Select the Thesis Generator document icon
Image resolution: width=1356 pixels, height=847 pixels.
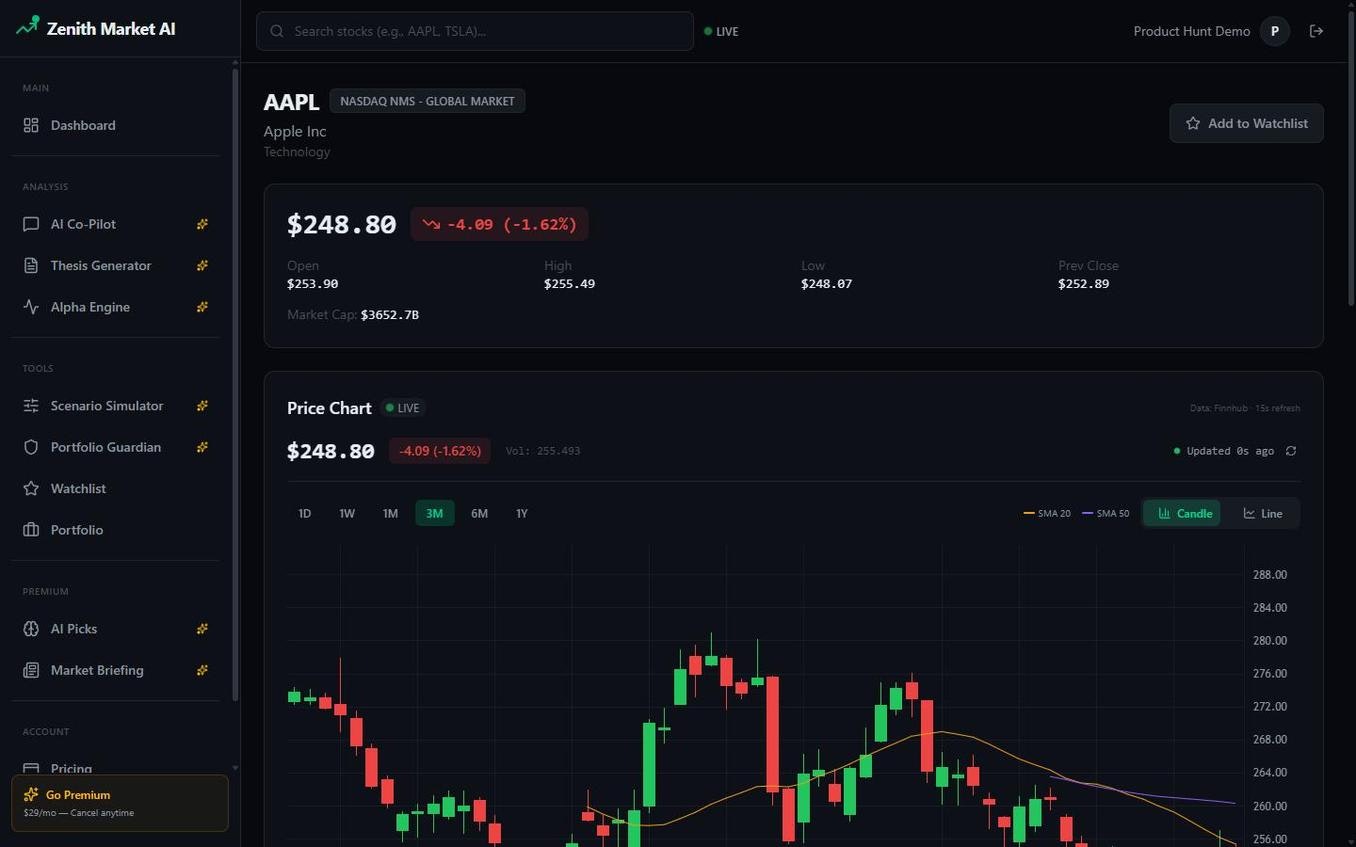pyautogui.click(x=33, y=265)
